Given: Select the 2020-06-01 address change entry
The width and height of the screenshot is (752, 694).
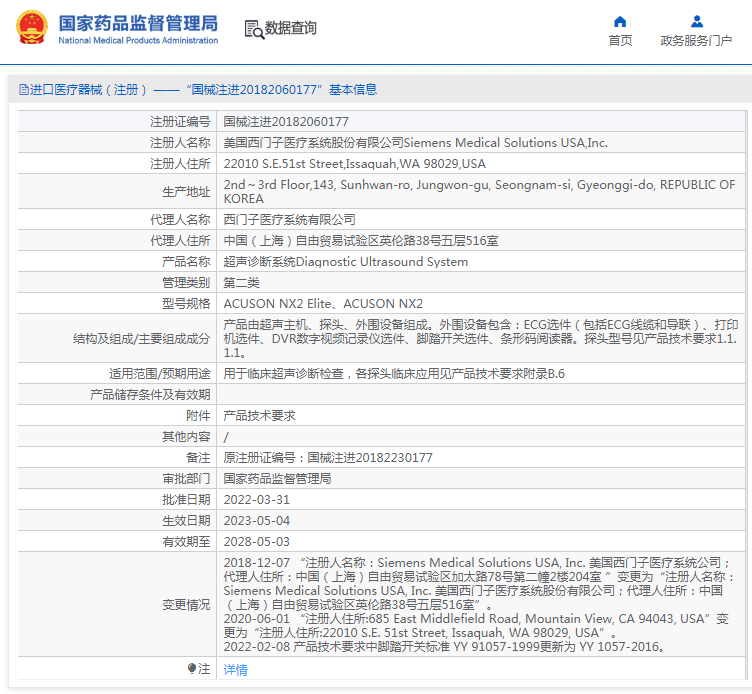Looking at the screenshot, I should click(476, 626).
